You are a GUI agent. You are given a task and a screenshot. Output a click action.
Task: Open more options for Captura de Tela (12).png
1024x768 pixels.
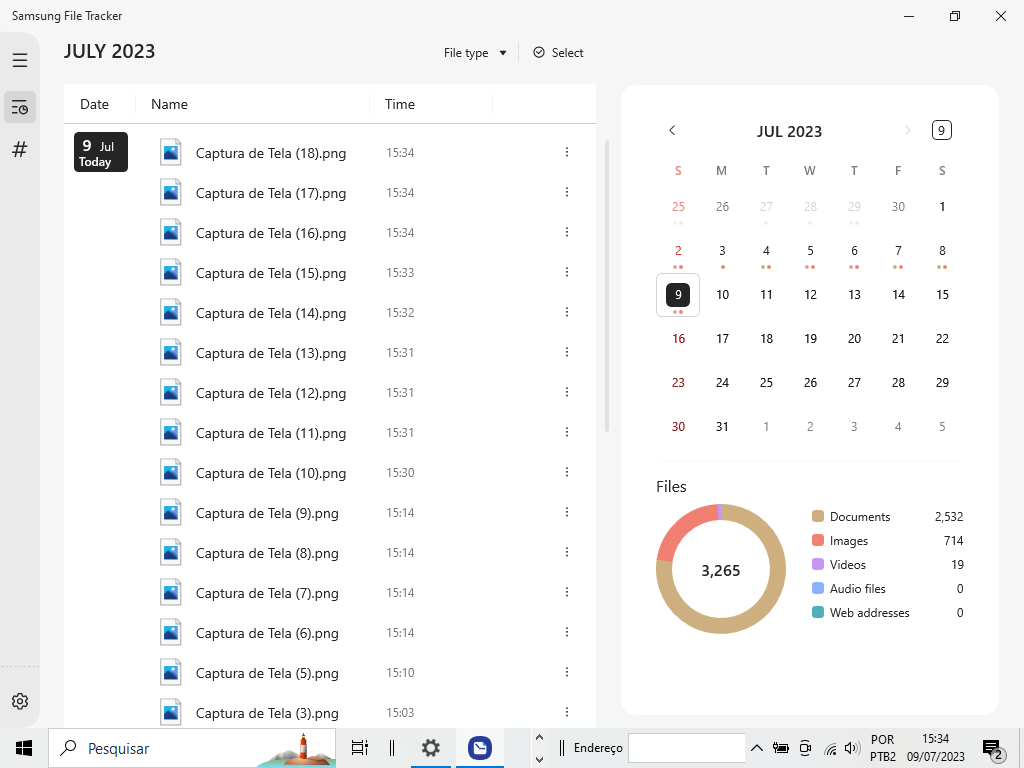point(567,392)
